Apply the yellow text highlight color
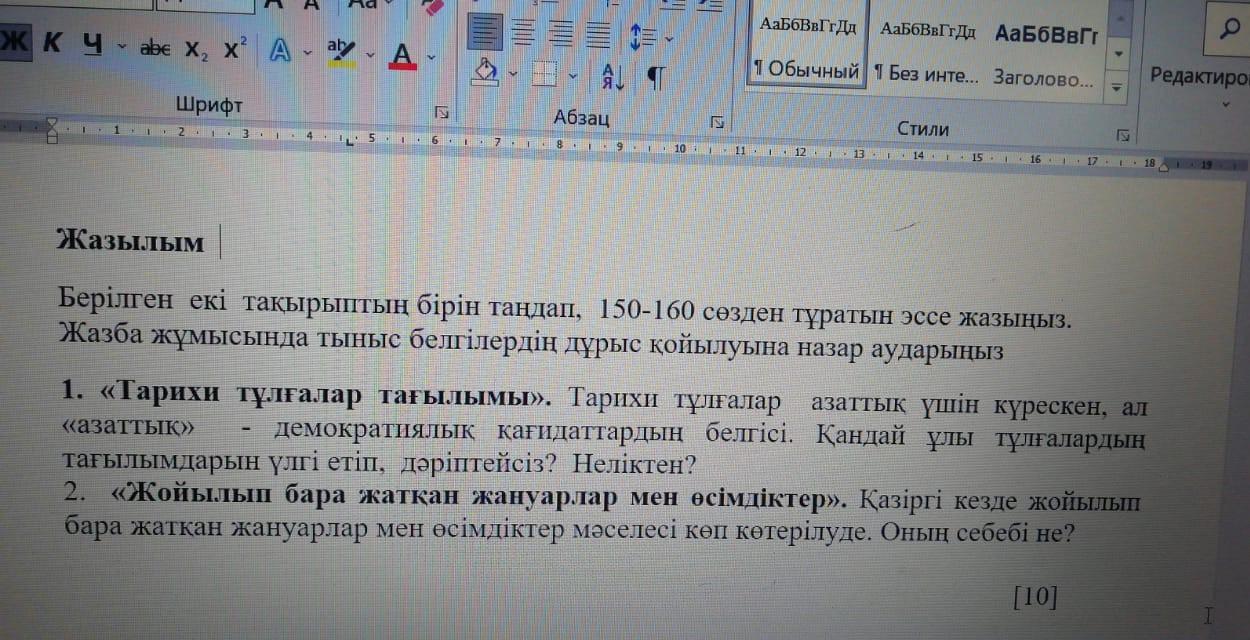 pyautogui.click(x=342, y=53)
